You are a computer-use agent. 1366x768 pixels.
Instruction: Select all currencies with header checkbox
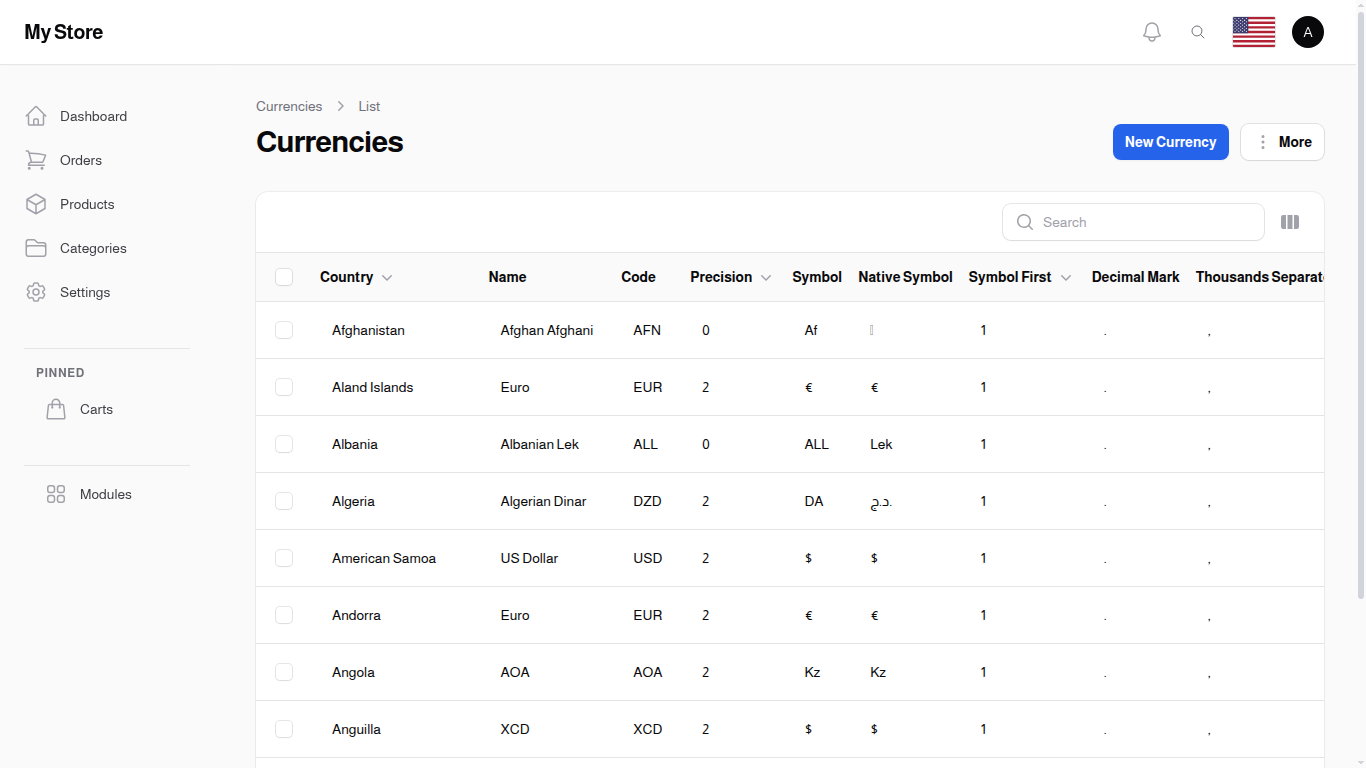click(284, 277)
